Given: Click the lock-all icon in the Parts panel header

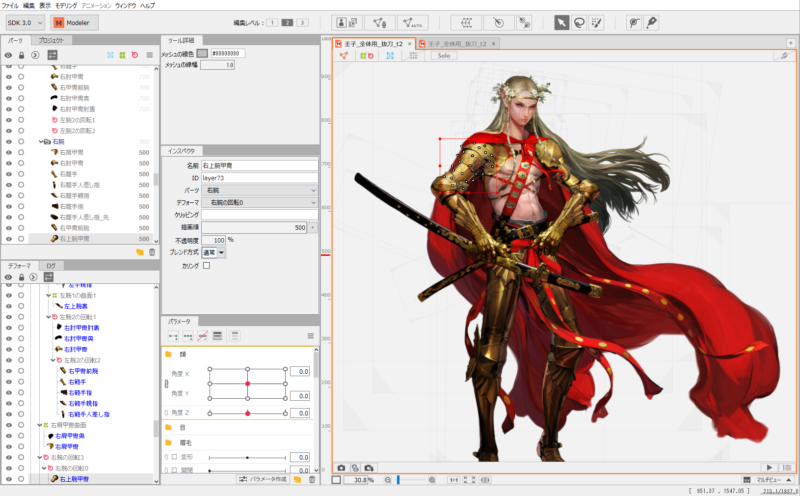Looking at the screenshot, I should tap(21, 55).
